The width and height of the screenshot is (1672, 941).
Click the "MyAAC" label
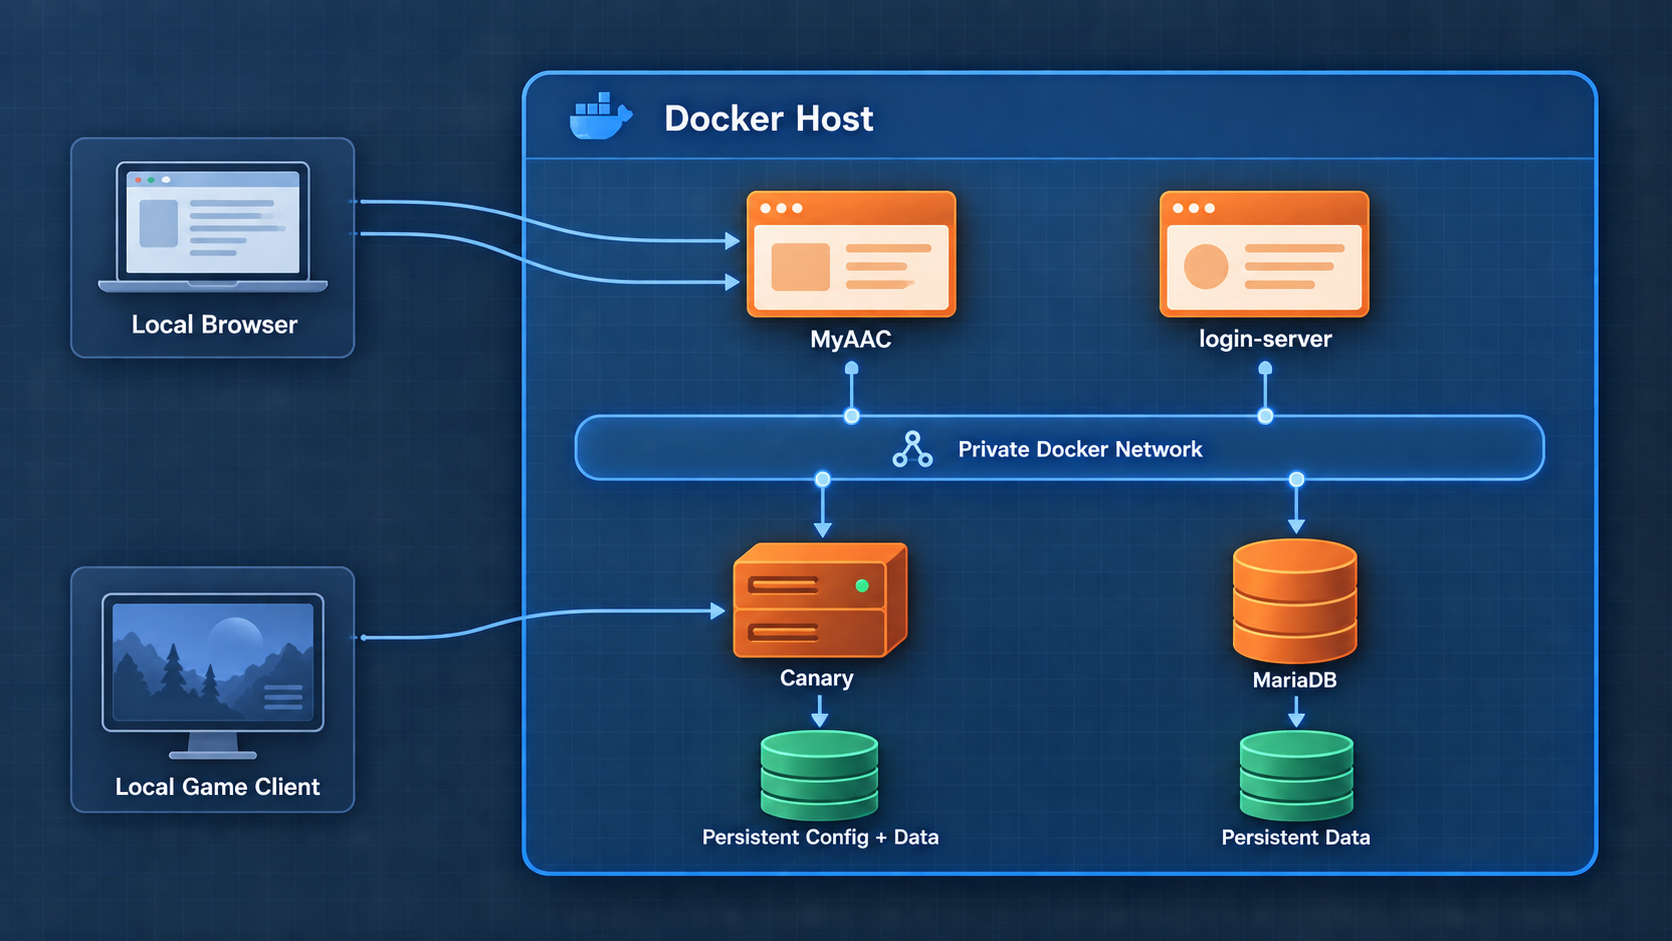[851, 339]
